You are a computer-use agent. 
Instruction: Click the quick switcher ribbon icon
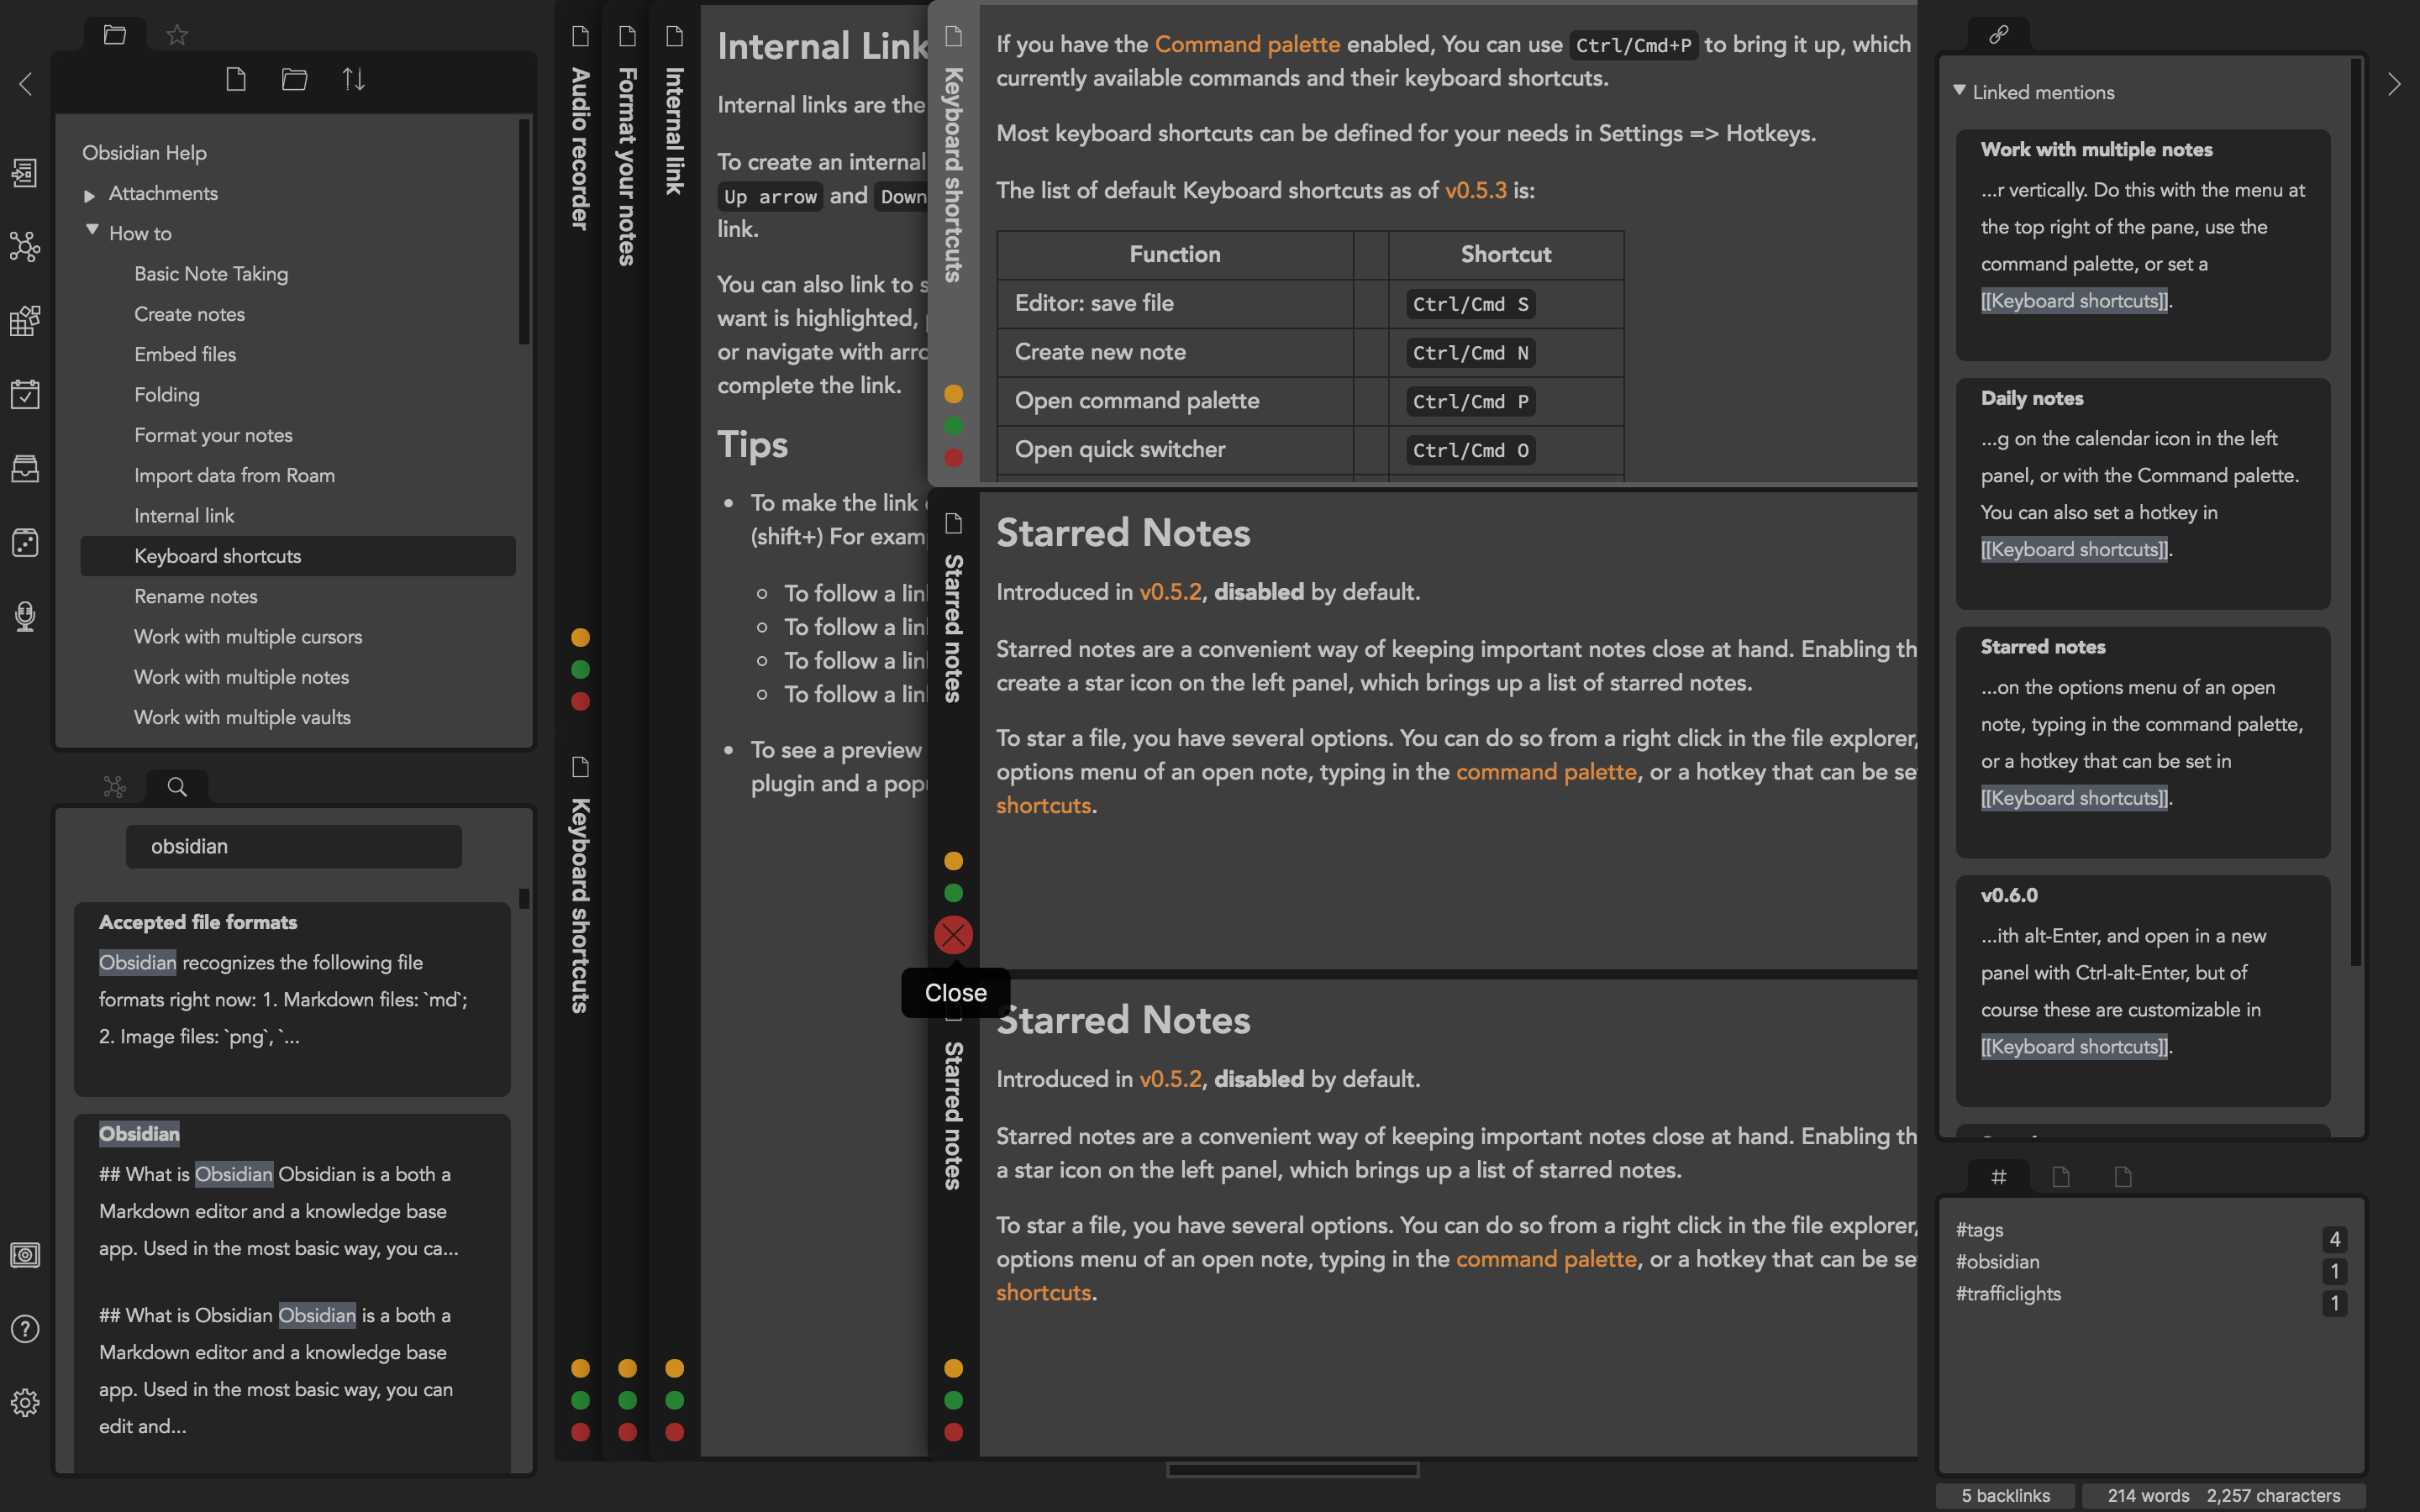25,173
